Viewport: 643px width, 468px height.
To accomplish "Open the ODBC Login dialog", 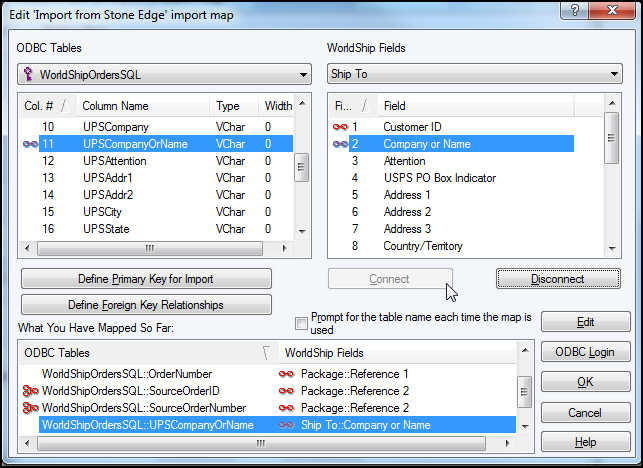I will pyautogui.click(x=585, y=352).
